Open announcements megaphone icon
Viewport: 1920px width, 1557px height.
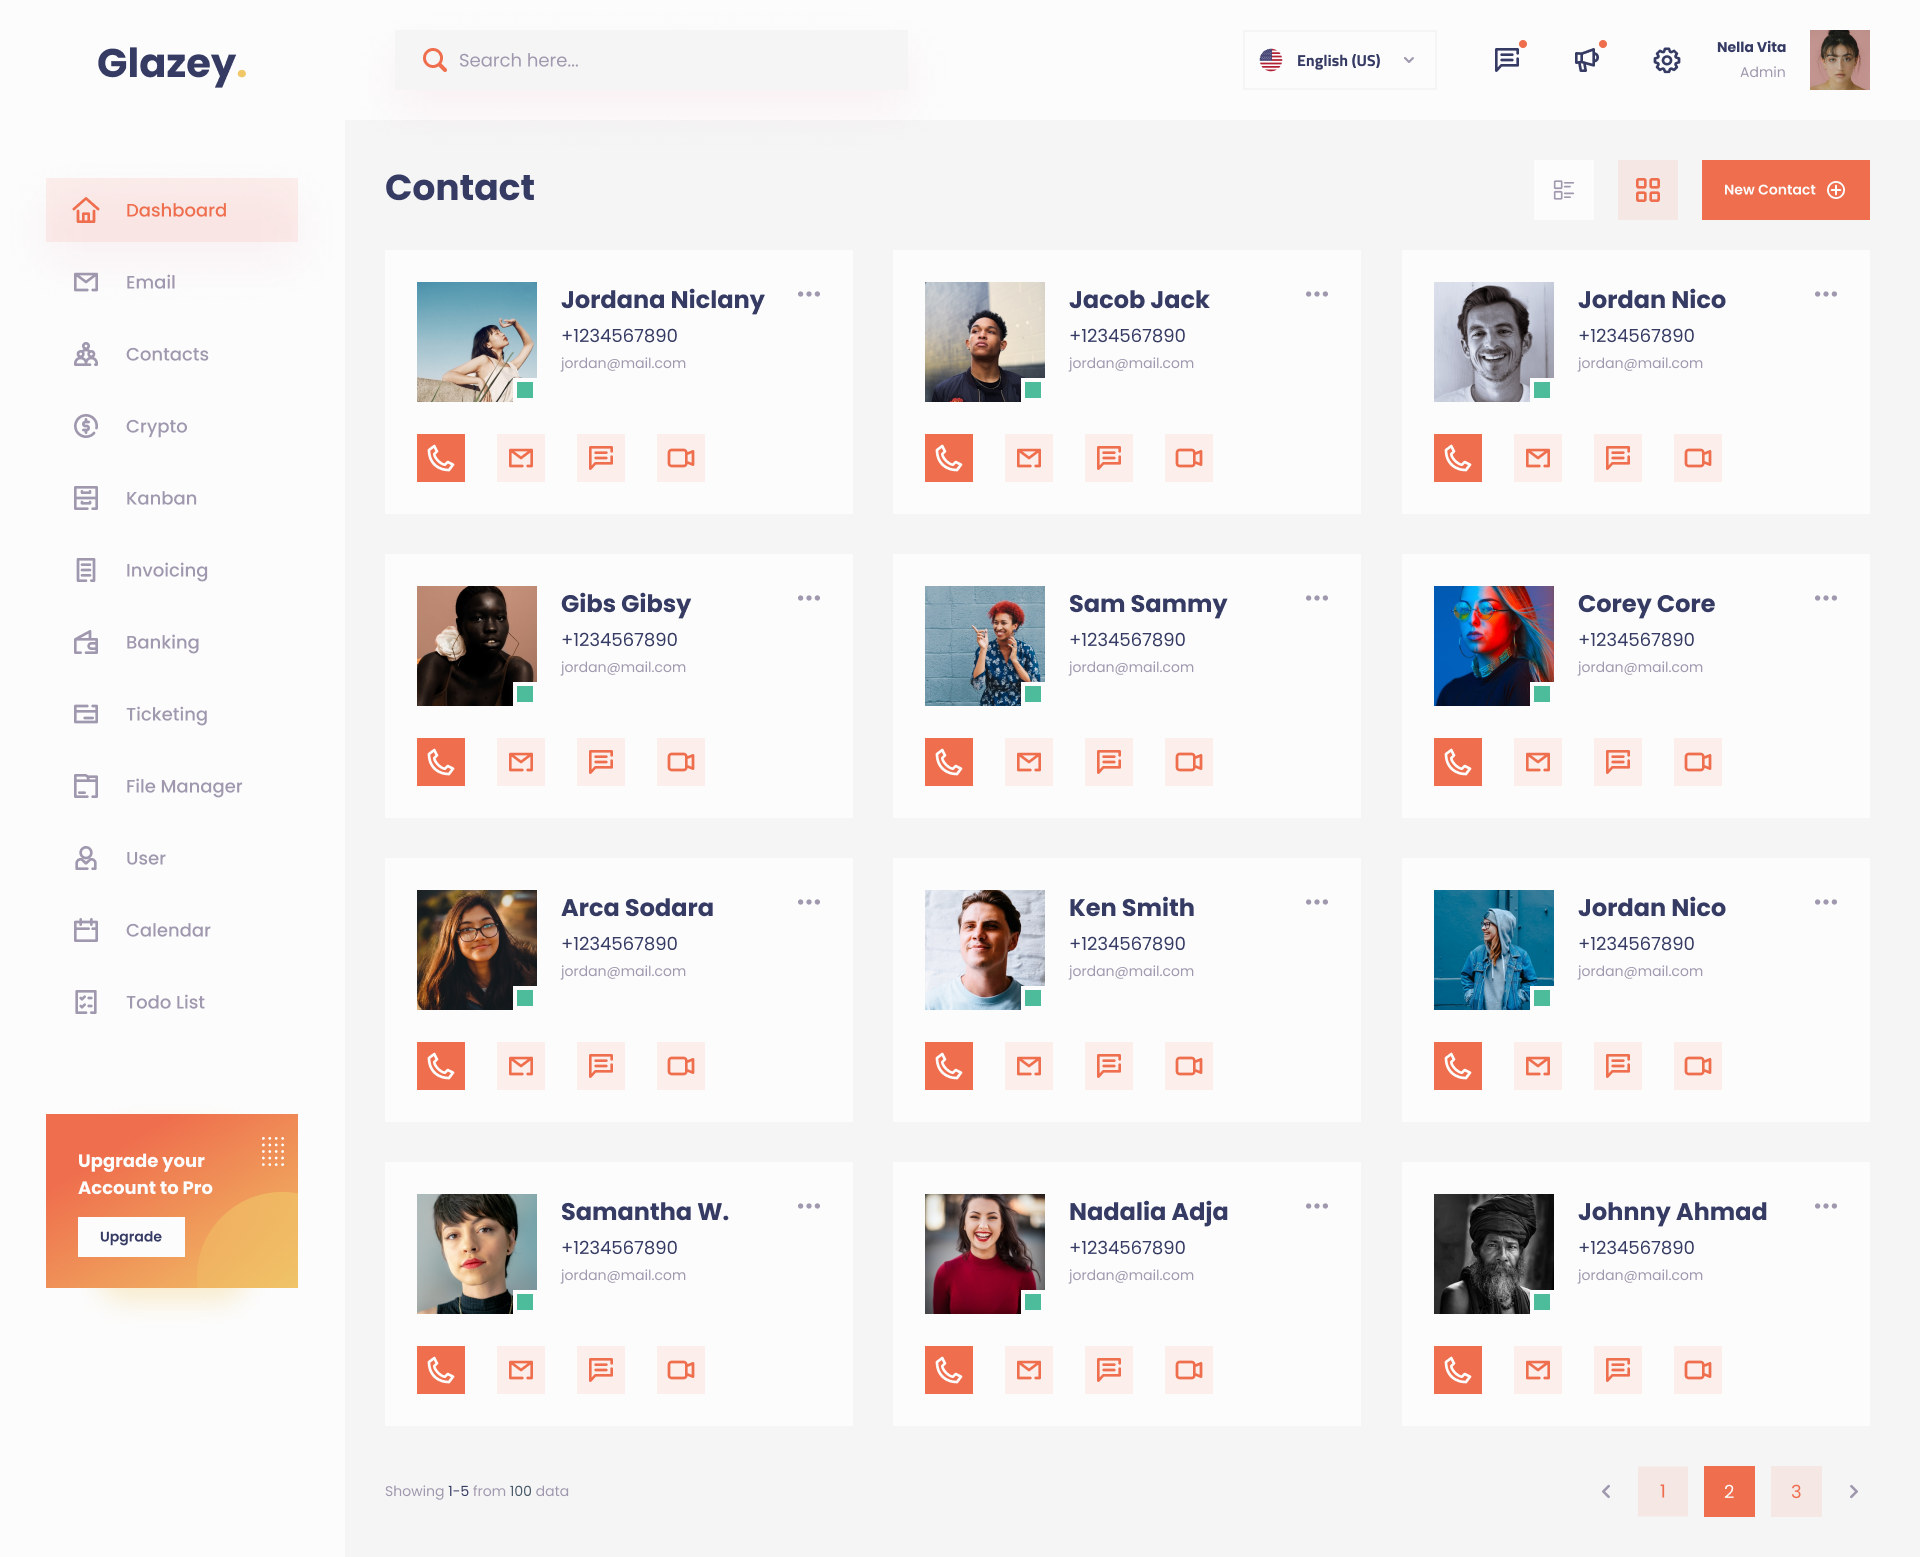1587,60
